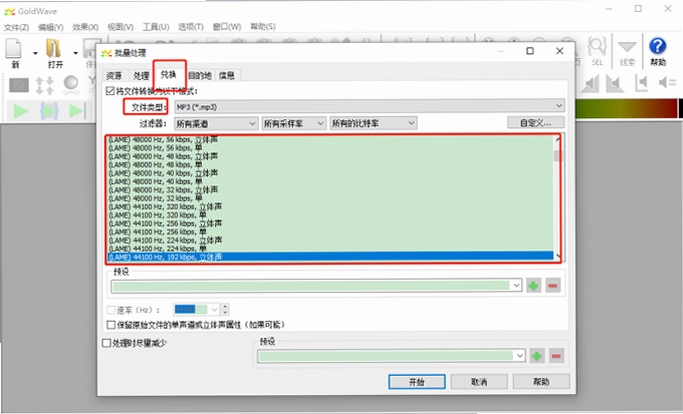The image size is (683, 414).
Task: Click the speaker icon with falling ramp
Action: pos(615,84)
